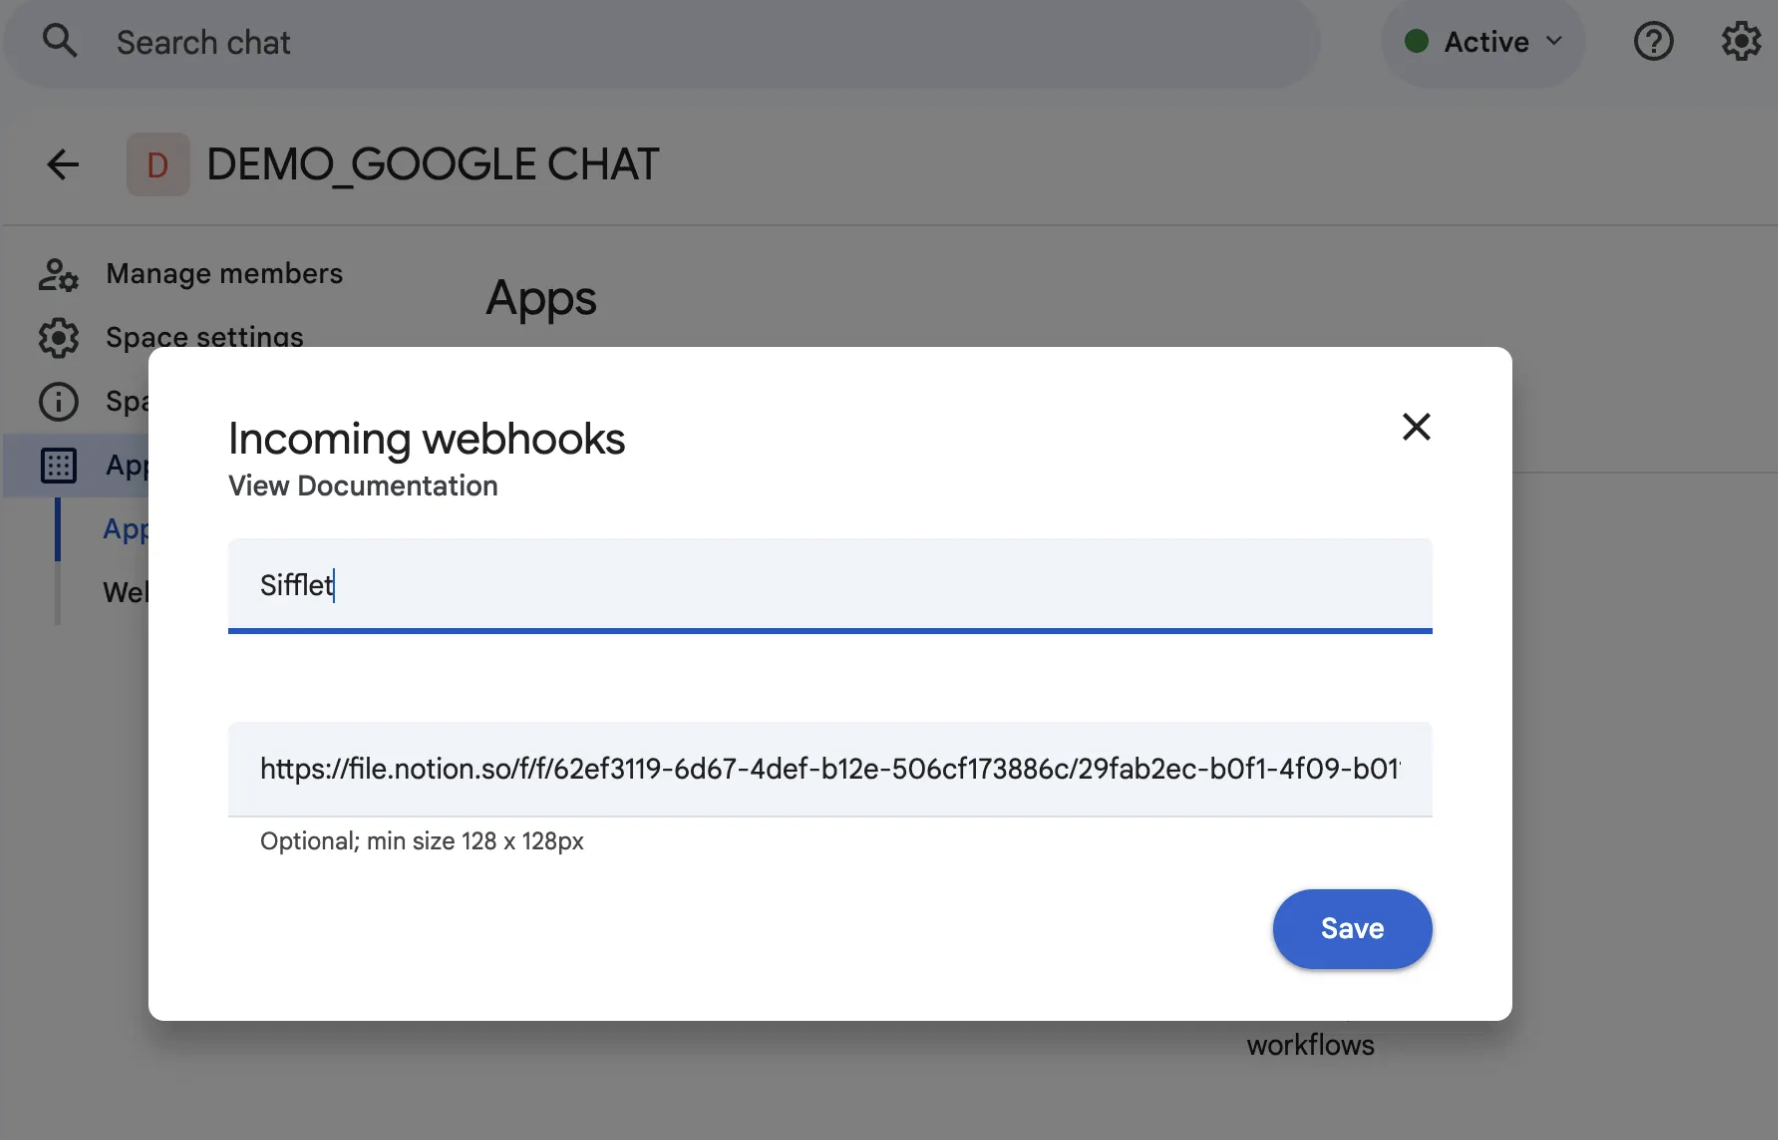Click the DEMO_GOOGLE CHAT space title
1778x1140 pixels.
point(433,164)
